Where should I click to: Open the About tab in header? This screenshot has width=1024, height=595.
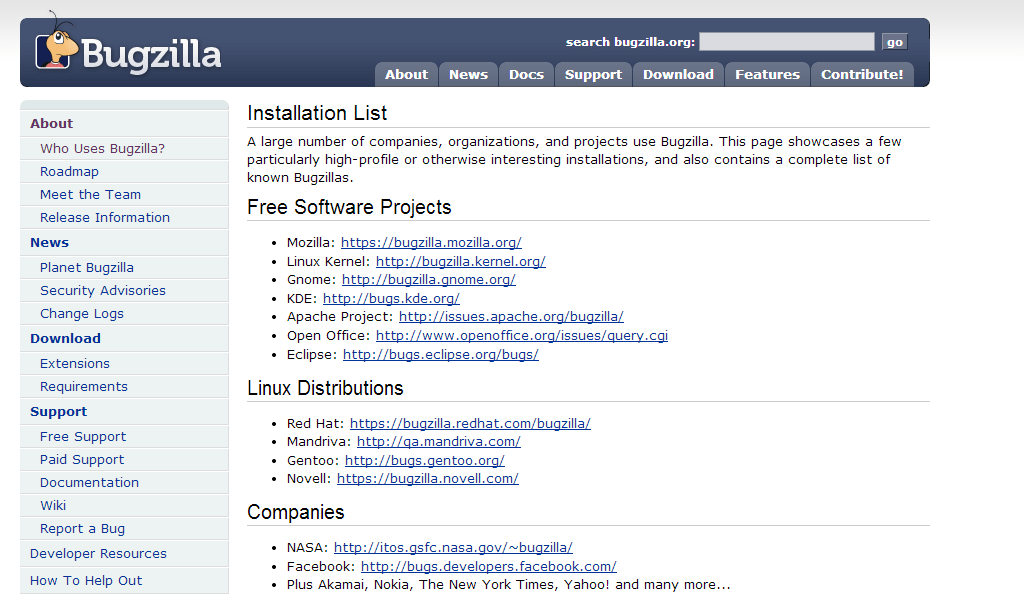(406, 75)
